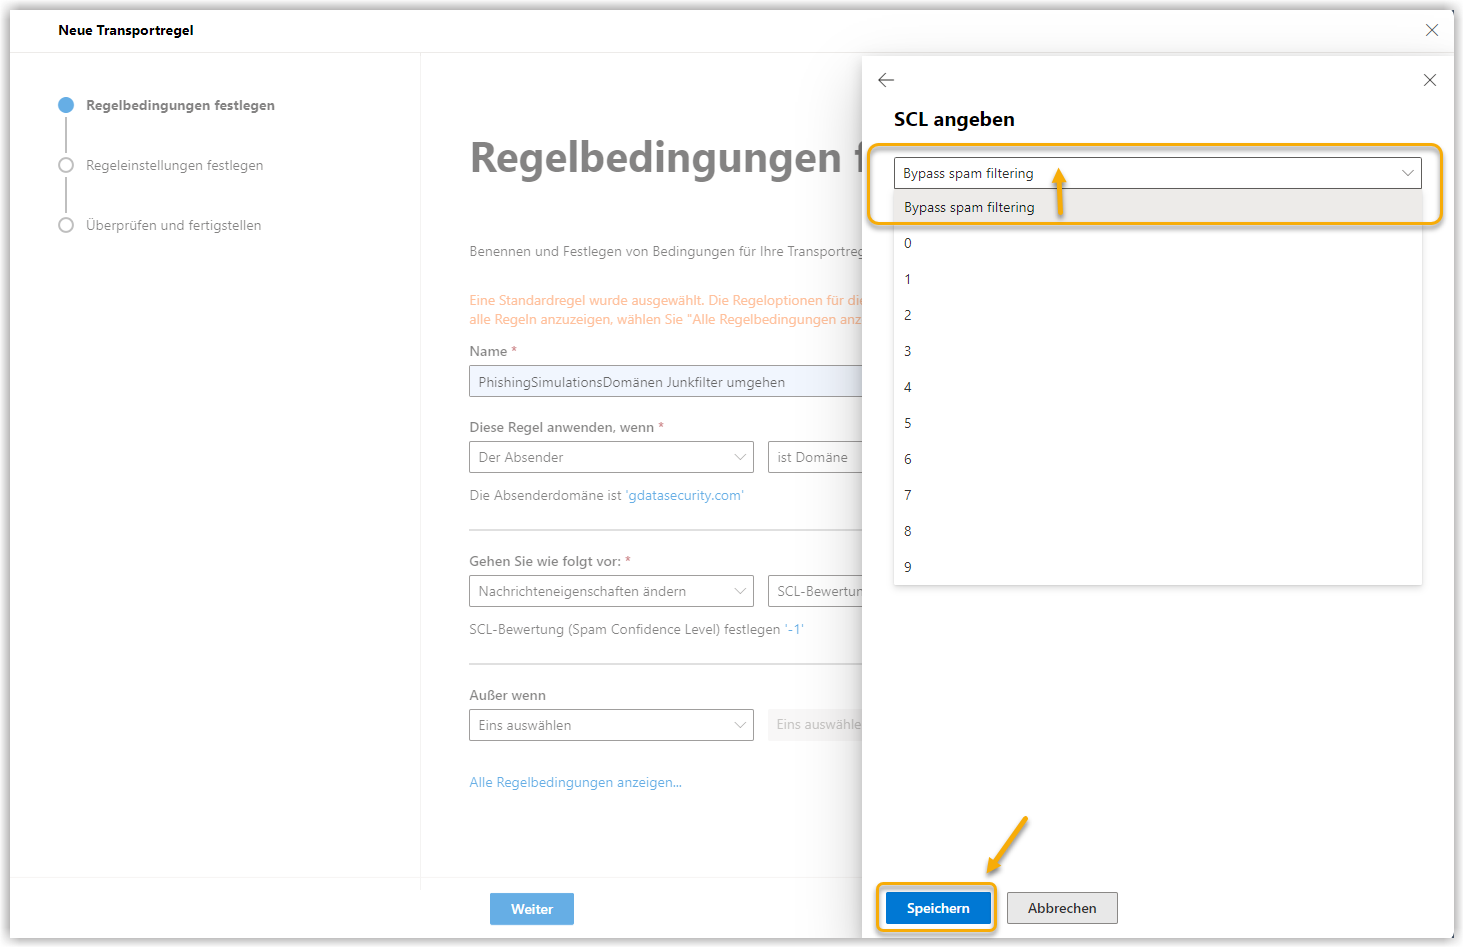Select SCL value 7
This screenshot has width=1464, height=948.
[x=1157, y=495]
